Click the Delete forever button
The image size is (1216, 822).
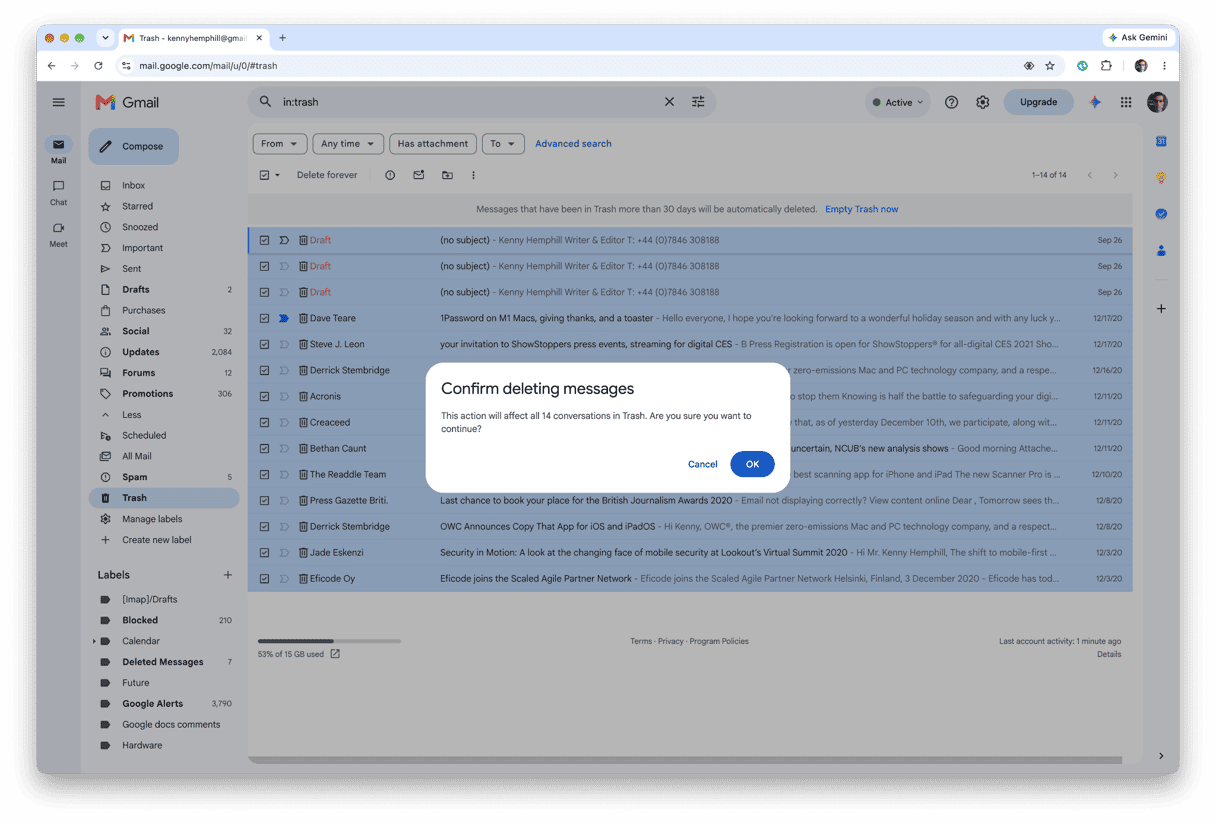pos(327,175)
